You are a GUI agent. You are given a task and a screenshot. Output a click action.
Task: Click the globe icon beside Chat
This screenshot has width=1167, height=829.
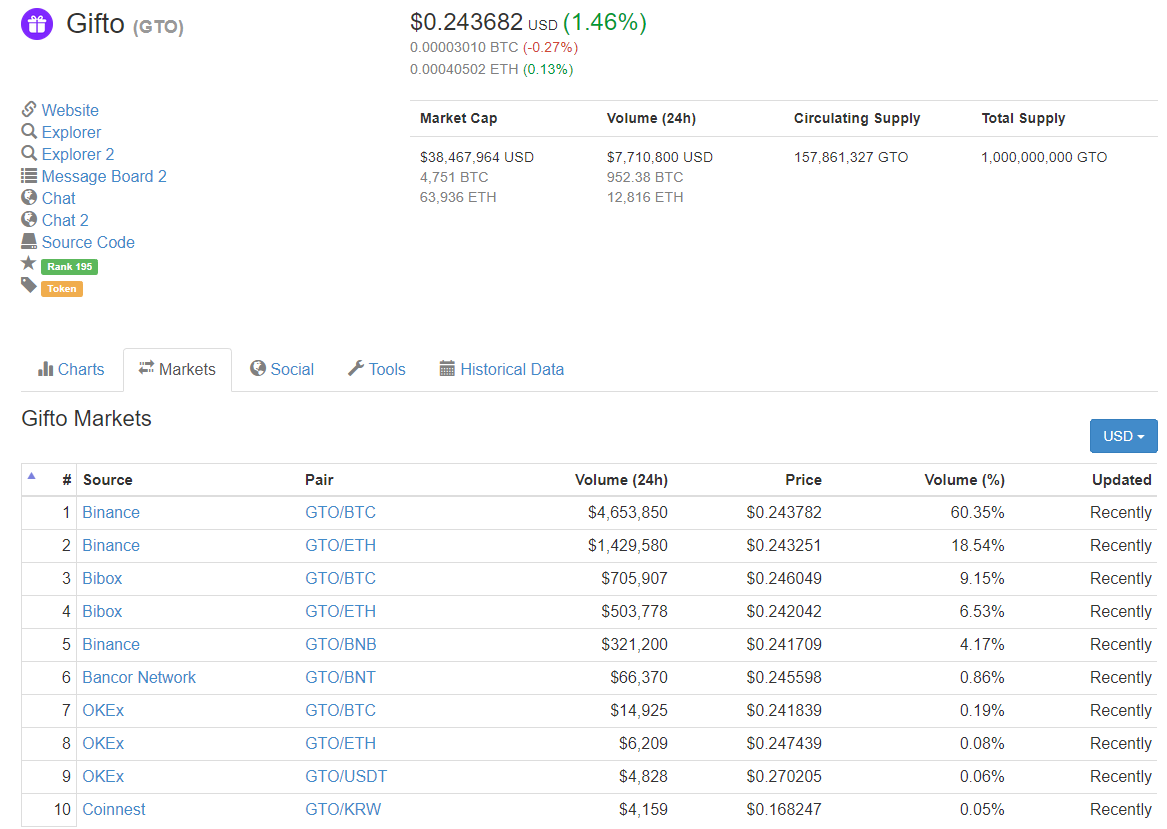(29, 197)
